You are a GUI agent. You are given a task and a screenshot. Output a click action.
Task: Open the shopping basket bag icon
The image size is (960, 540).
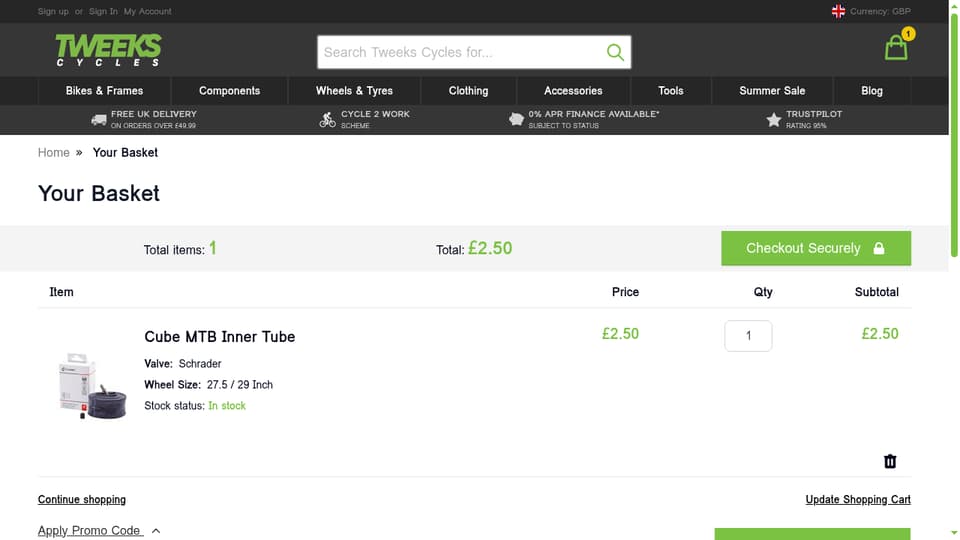[896, 48]
